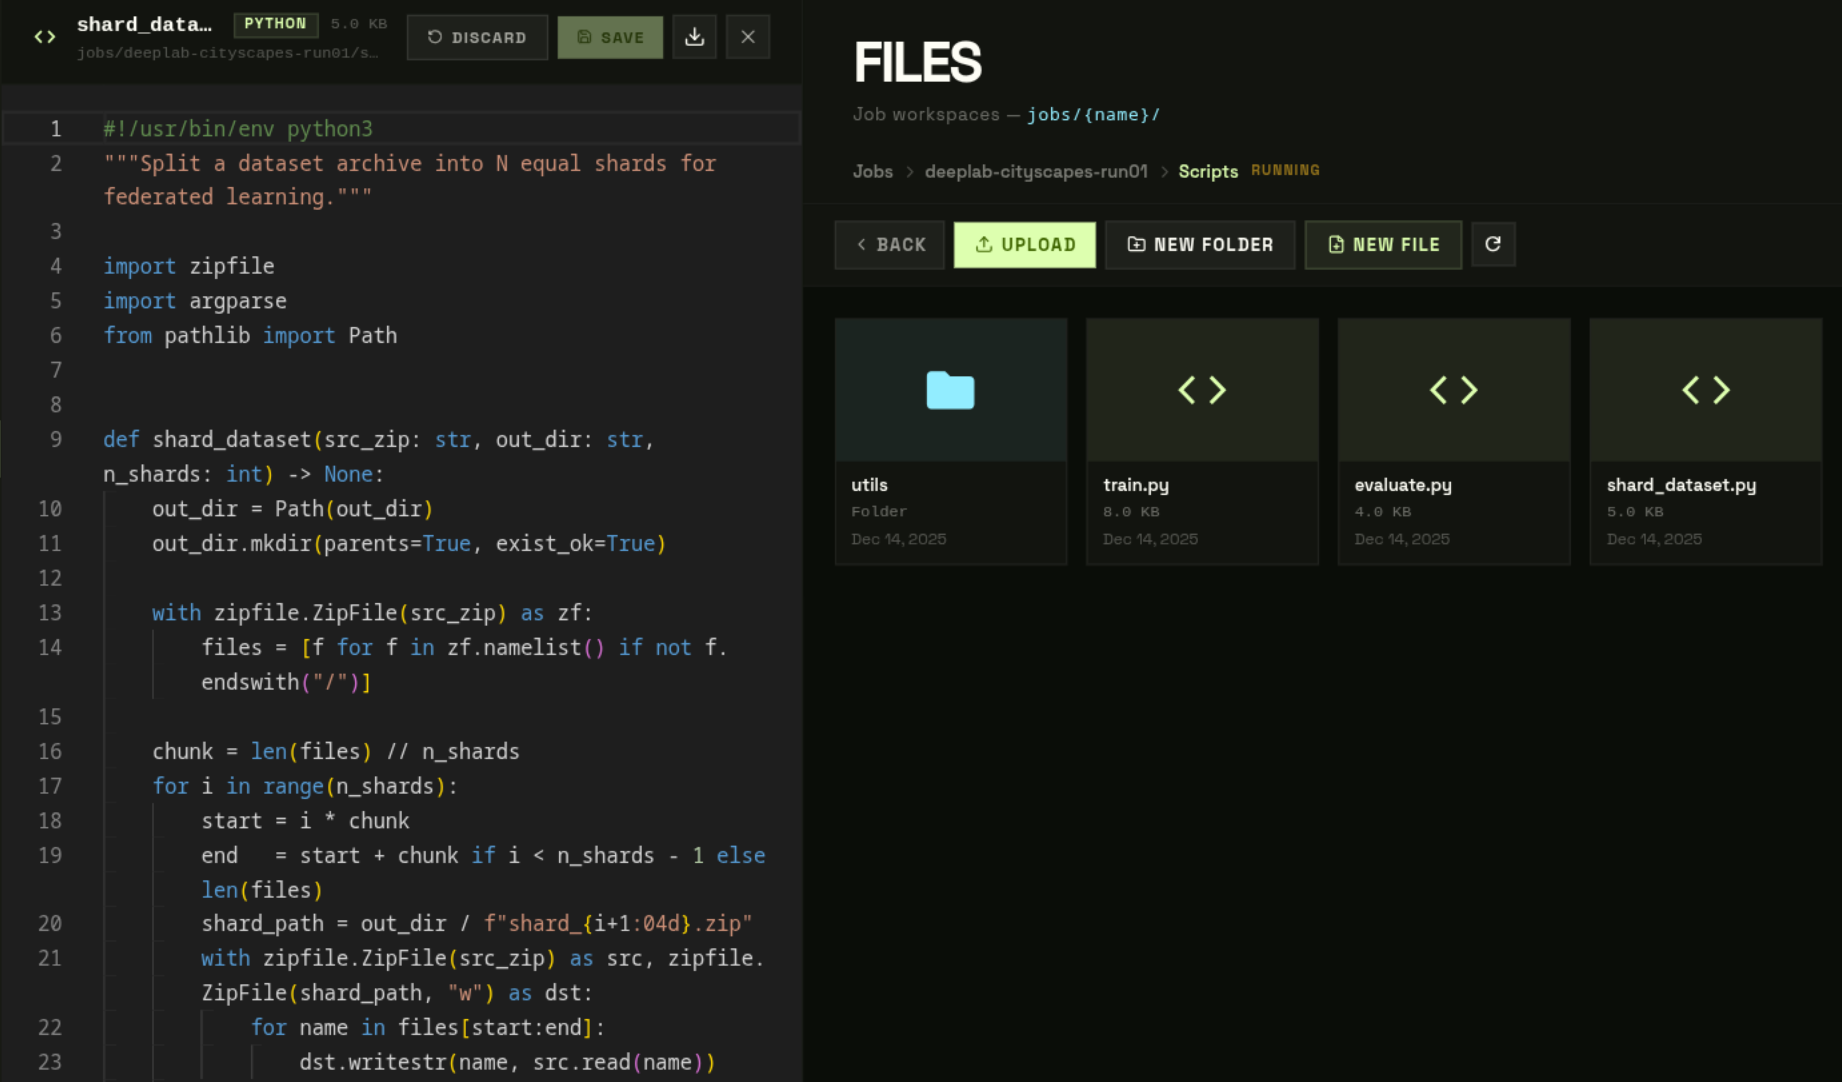Click line number 16 in the gutter
1842x1082 pixels.
(x=50, y=752)
